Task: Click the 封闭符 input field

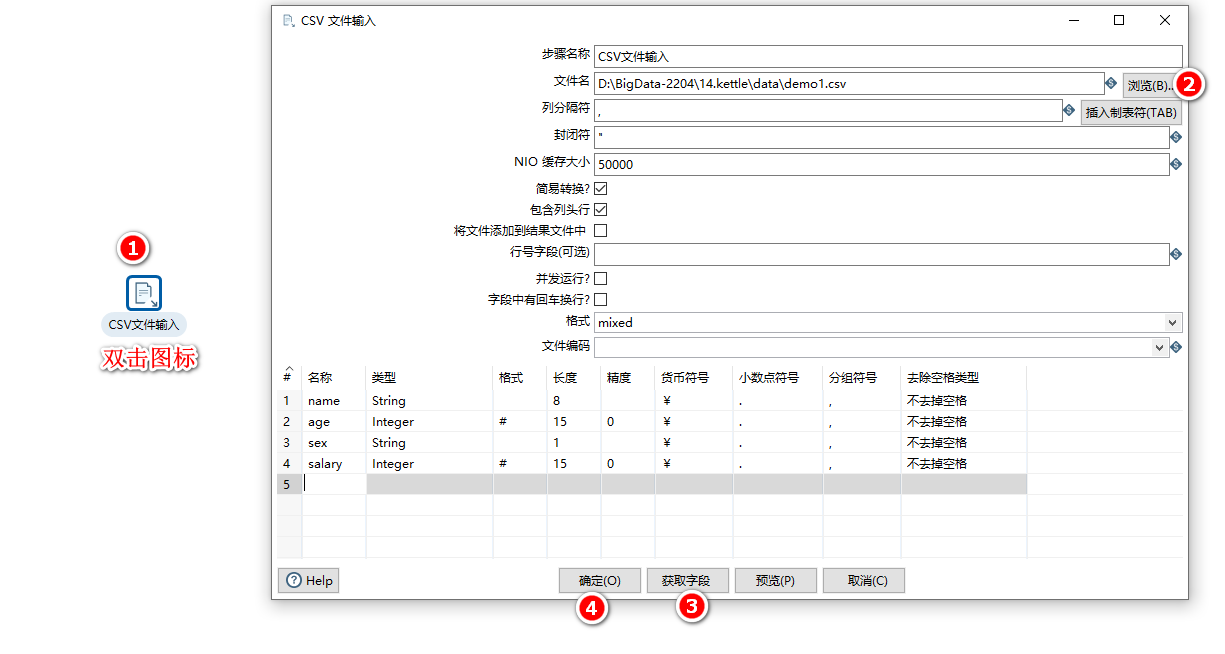Action: tap(881, 137)
